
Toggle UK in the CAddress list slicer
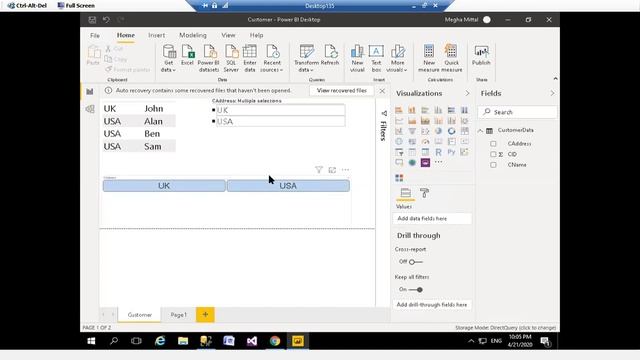213,110
